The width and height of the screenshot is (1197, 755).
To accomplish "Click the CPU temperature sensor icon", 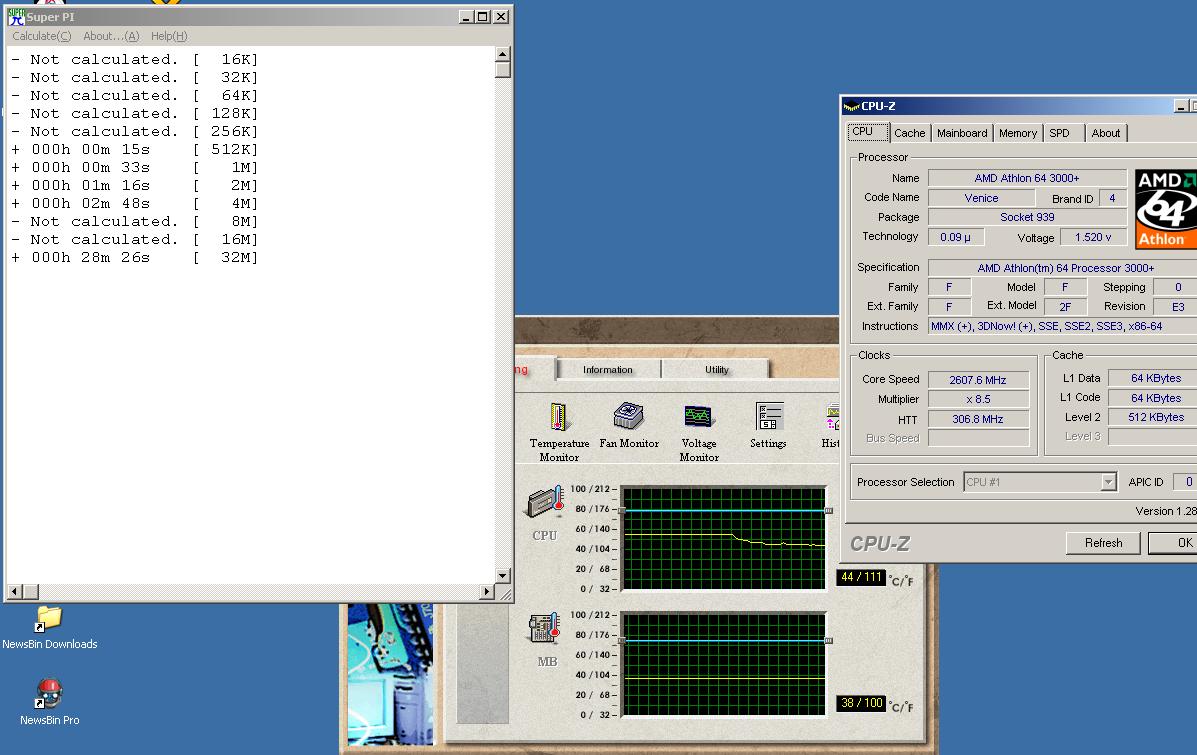I will click(x=545, y=502).
